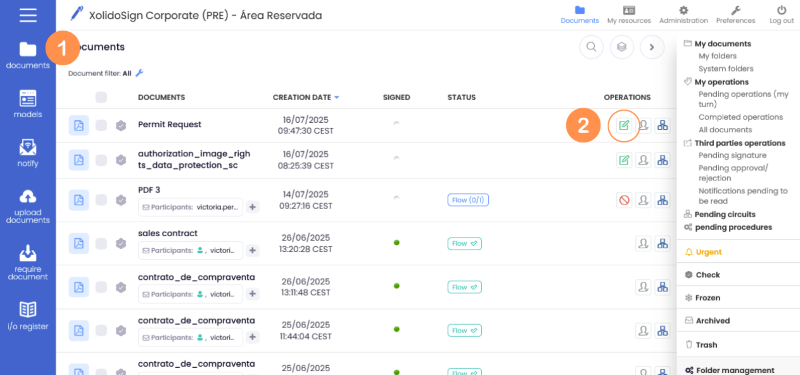Open the Documents tab in the top navigation
800x375 pixels.
pyautogui.click(x=580, y=15)
